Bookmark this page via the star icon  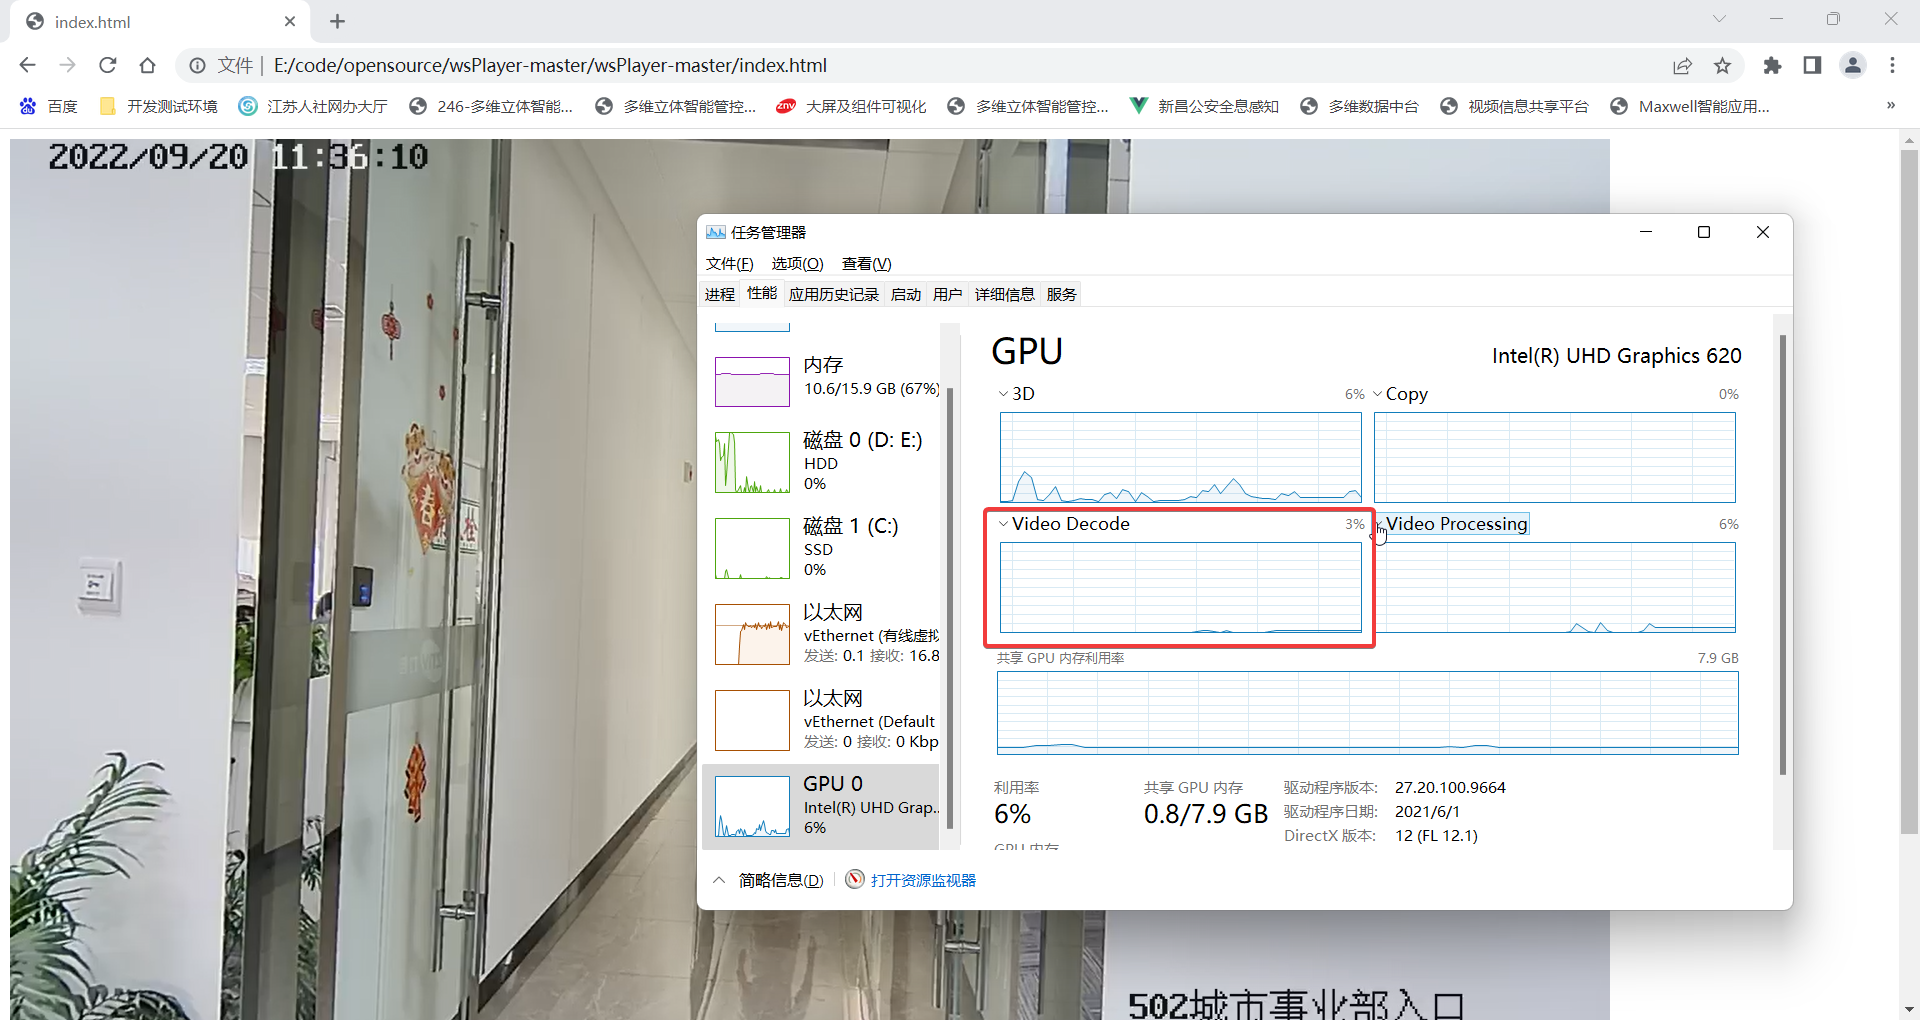[x=1723, y=65]
